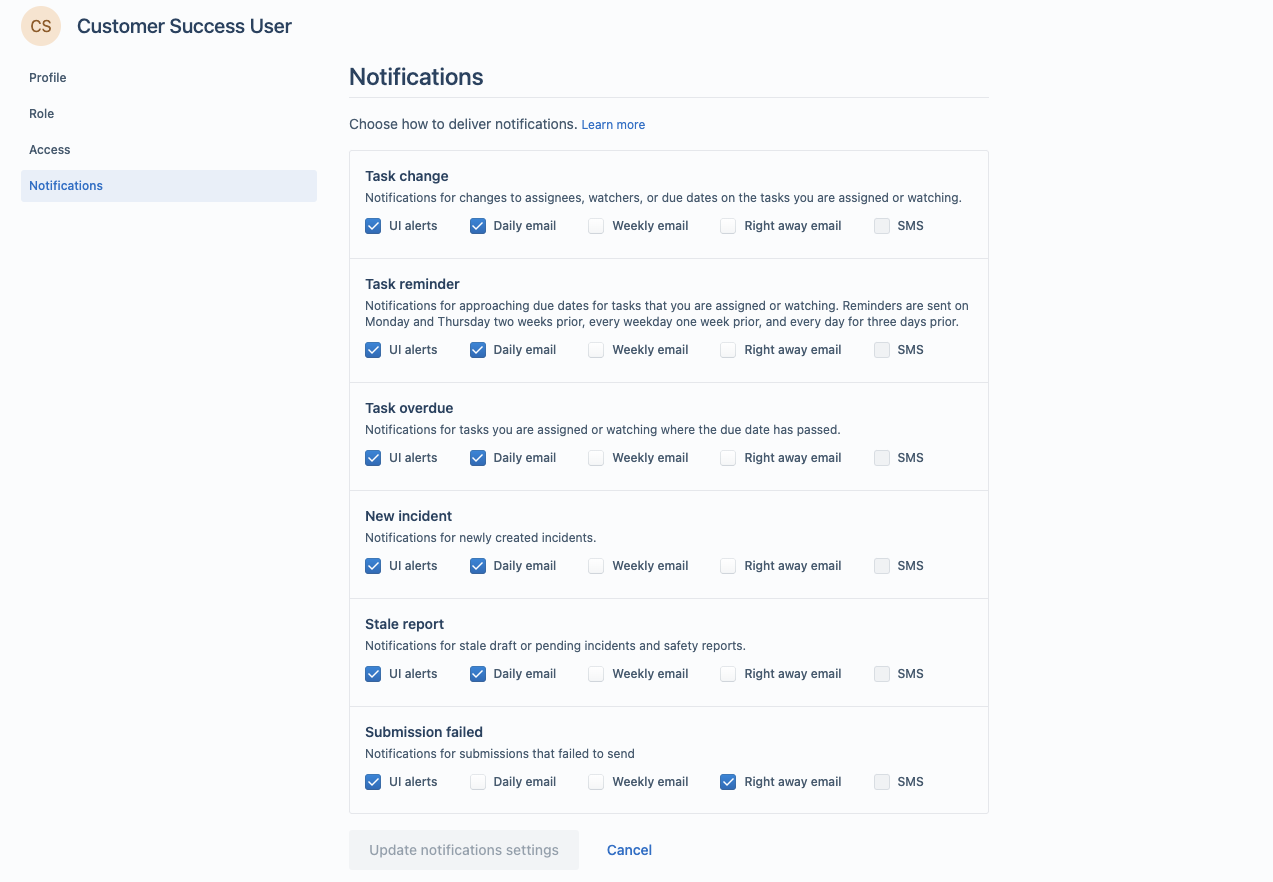Screen dimensions: 1273x882
Task: Click the Task overdue section title
Action: [x=409, y=408]
